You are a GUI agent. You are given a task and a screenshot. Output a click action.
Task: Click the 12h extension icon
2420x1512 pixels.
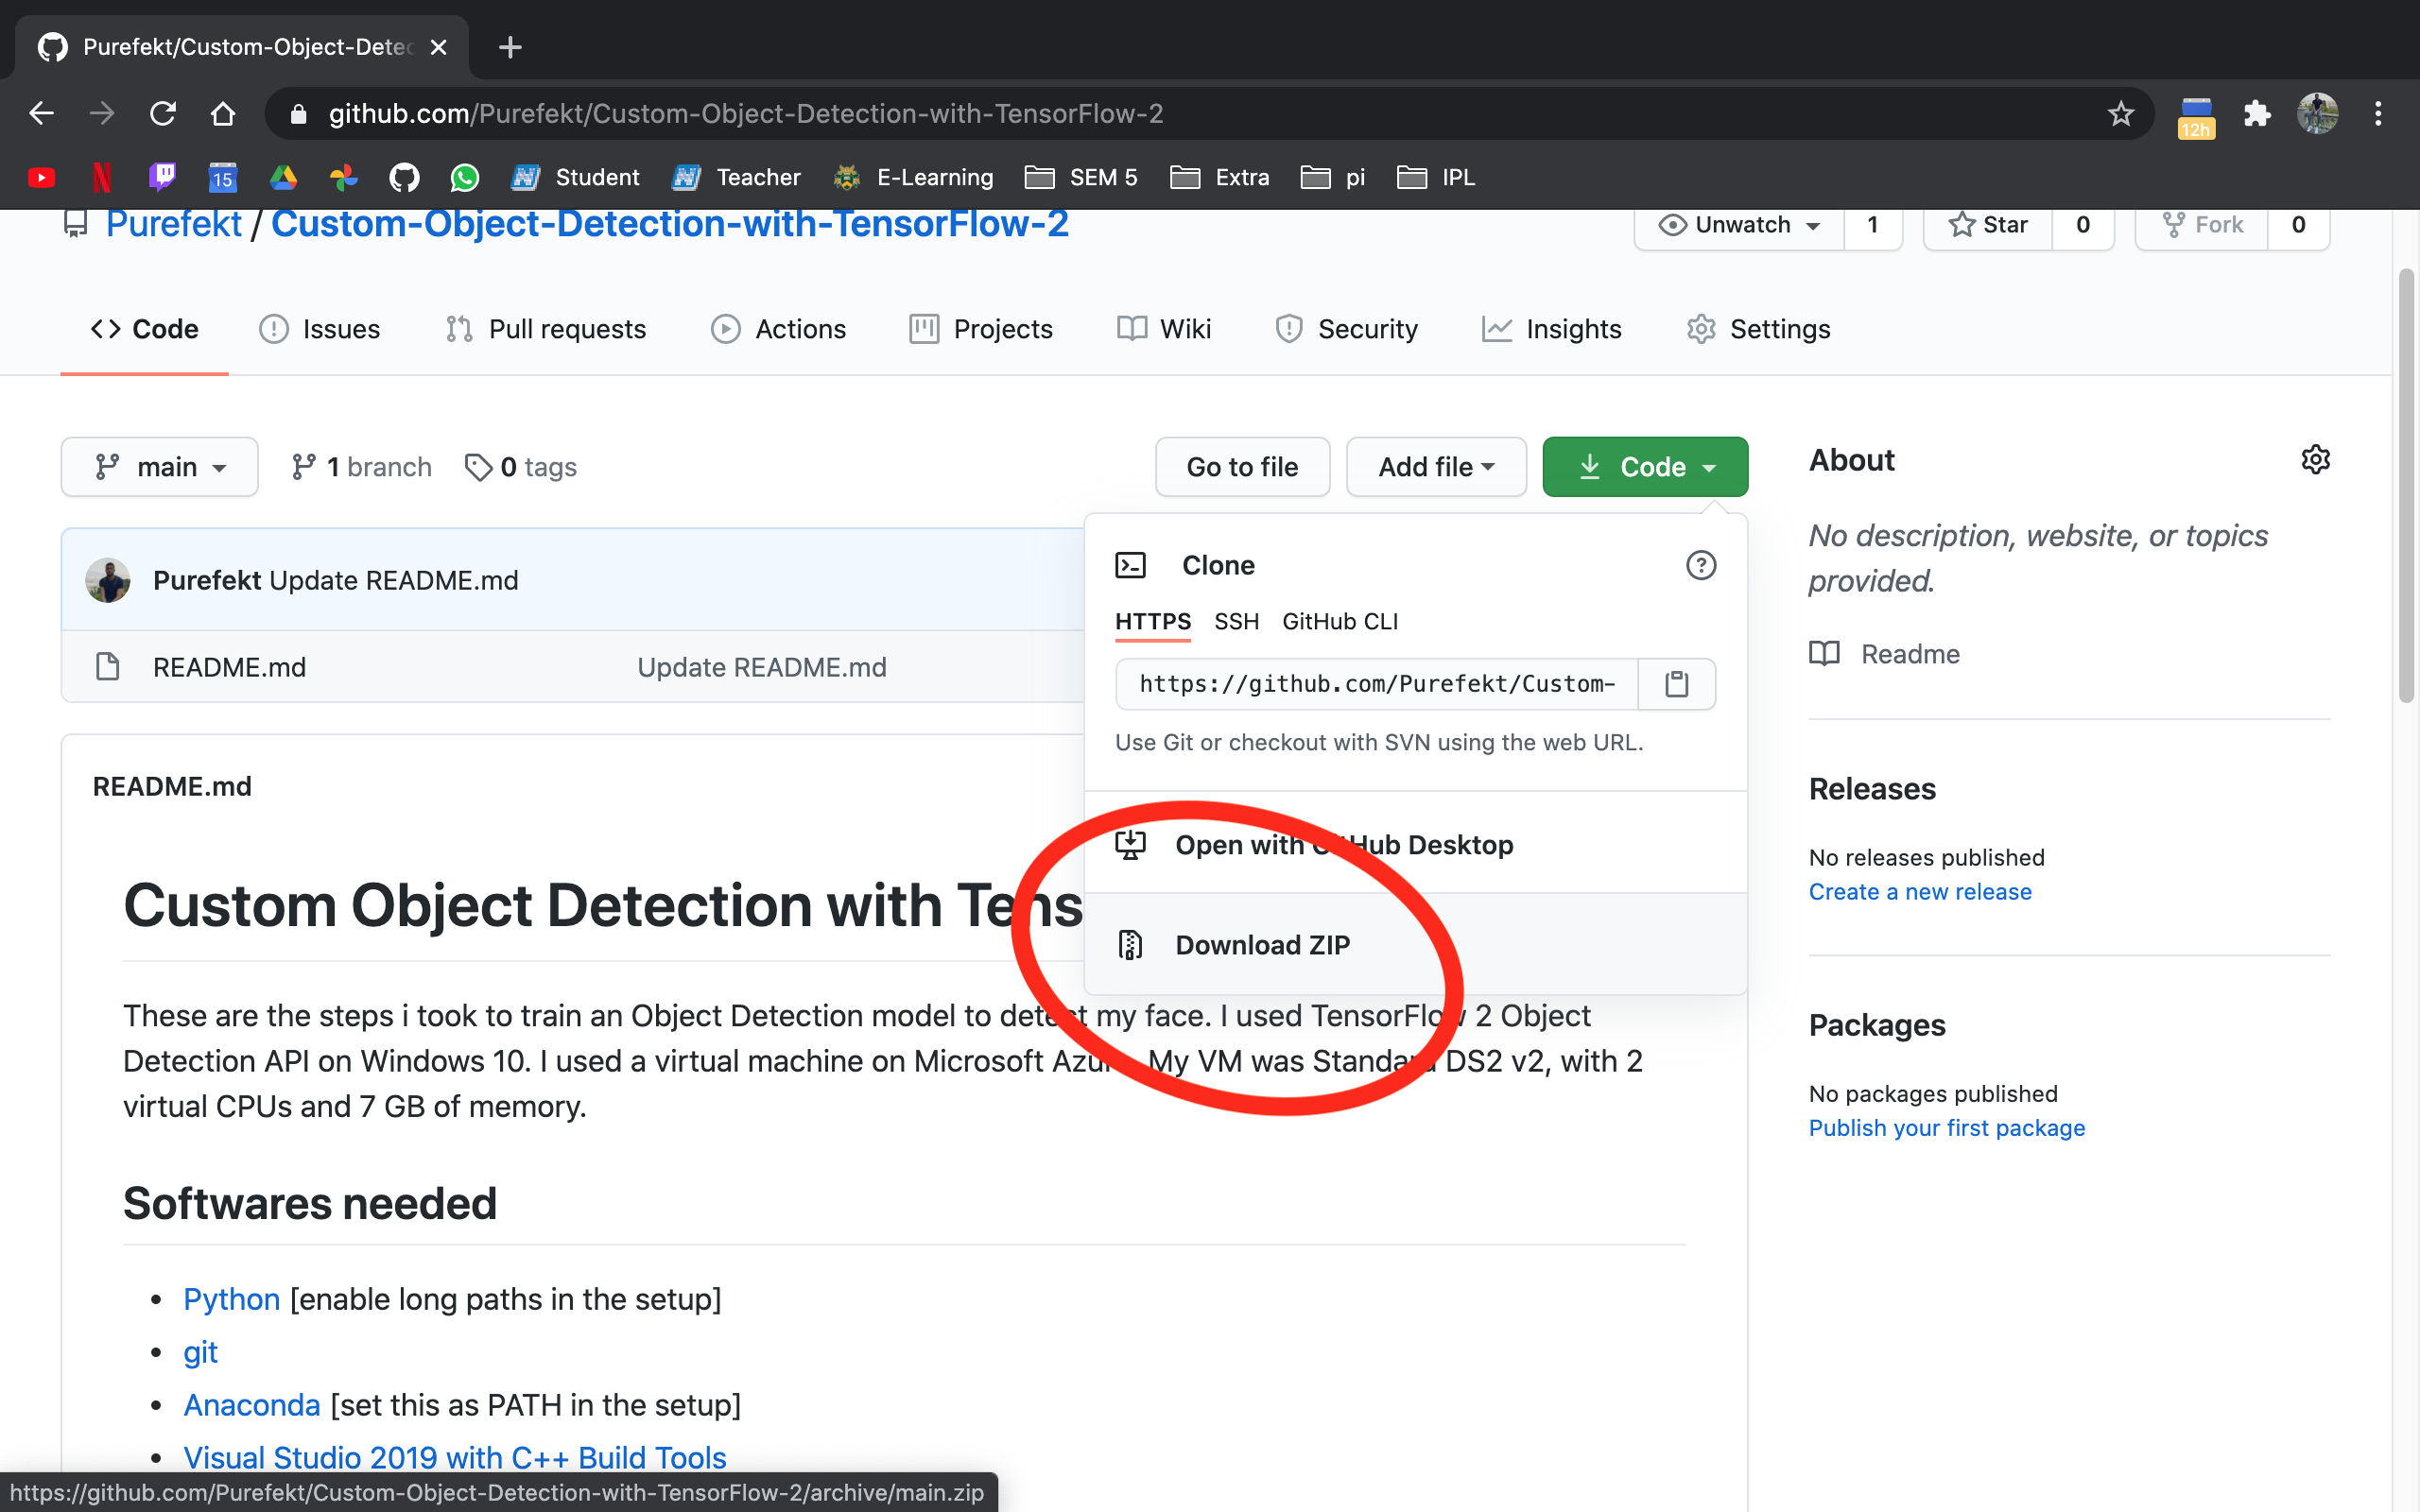[x=2196, y=116]
